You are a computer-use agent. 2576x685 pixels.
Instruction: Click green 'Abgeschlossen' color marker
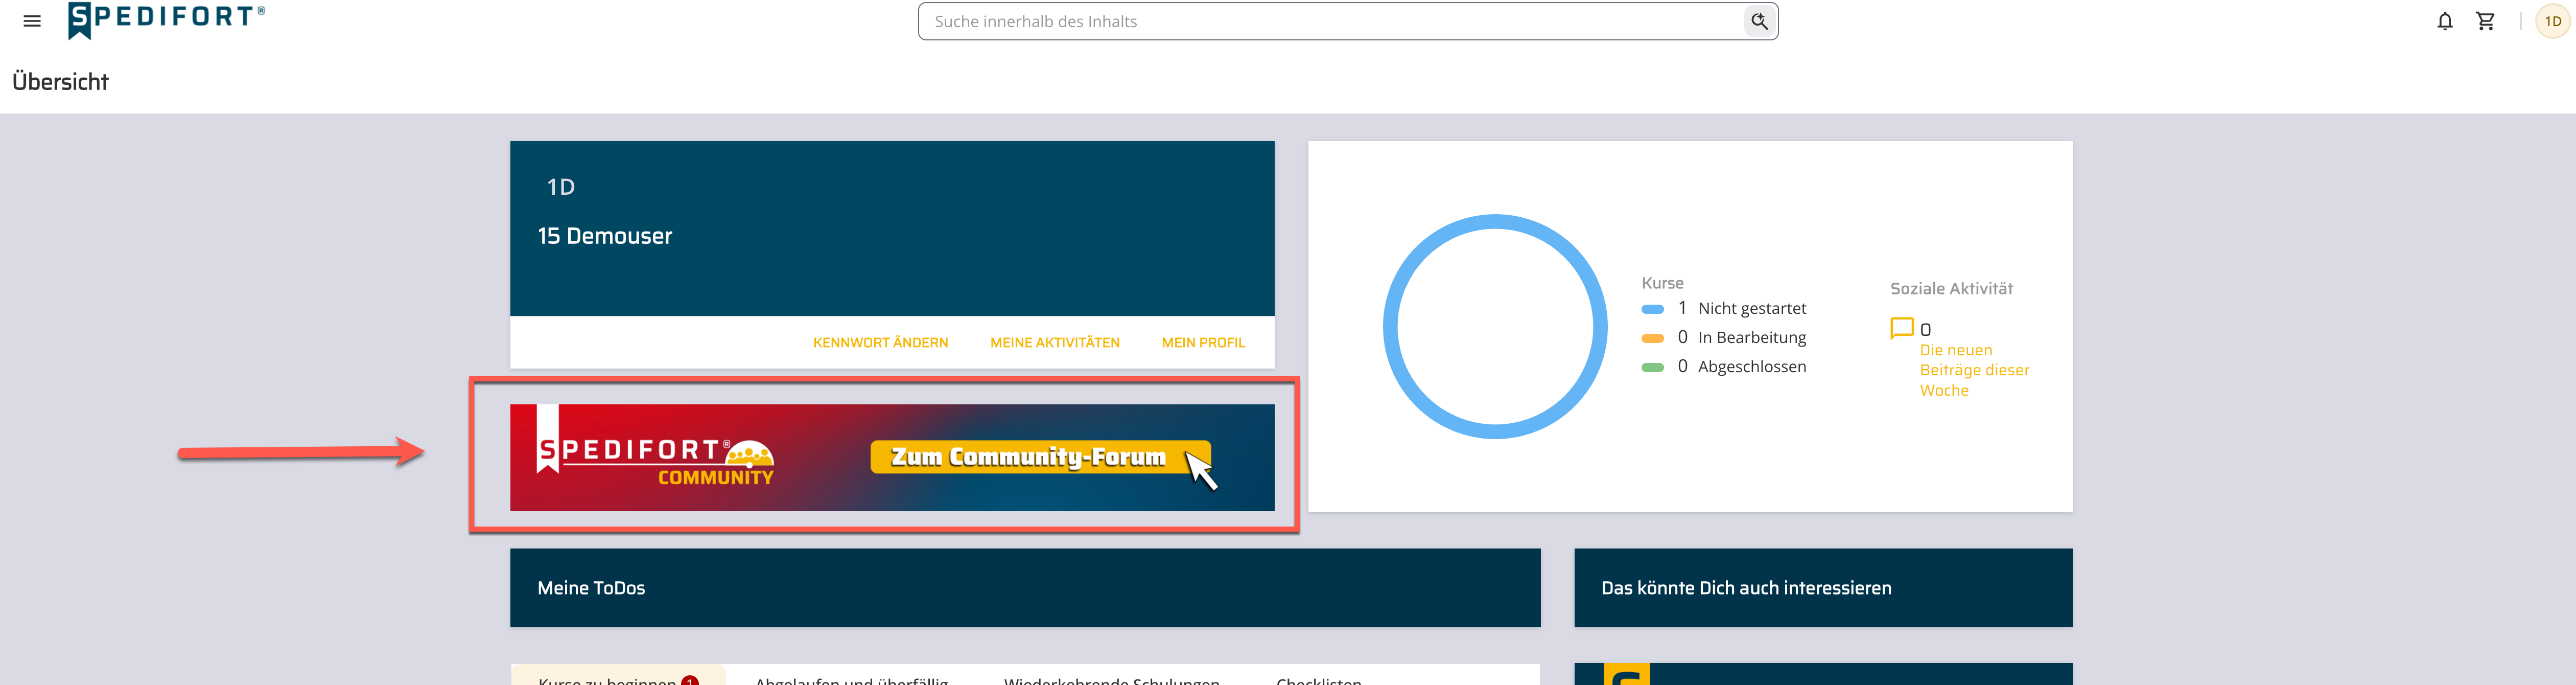point(1652,367)
